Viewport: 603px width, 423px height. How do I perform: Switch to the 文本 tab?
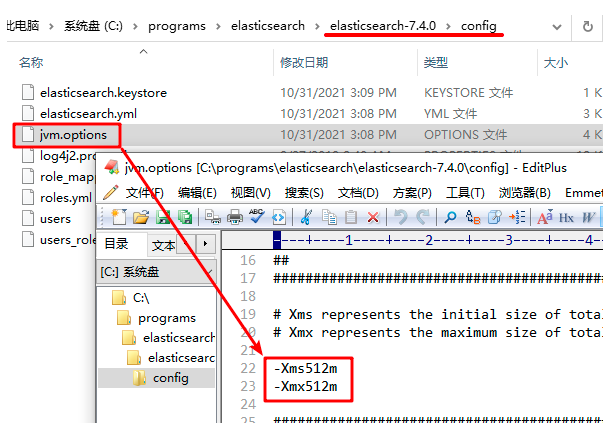[x=163, y=245]
